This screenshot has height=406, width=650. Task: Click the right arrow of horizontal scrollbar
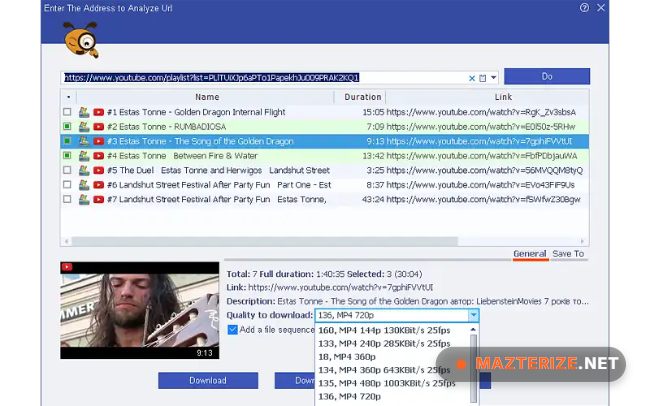click(x=582, y=241)
